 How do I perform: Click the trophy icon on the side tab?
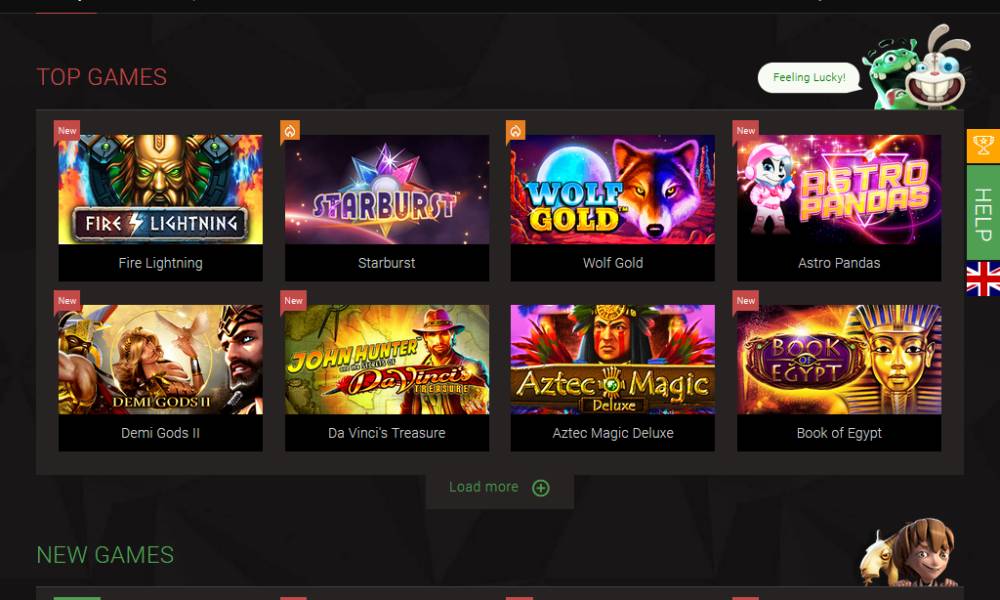tap(983, 146)
